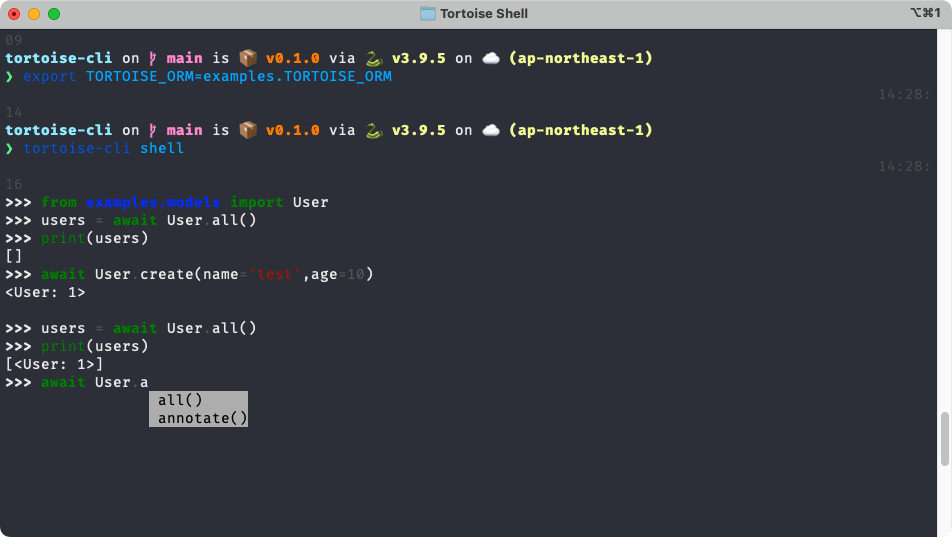Image resolution: width=952 pixels, height=537 pixels.
Task: Choose annotate() in the completion list
Action: 198,418
